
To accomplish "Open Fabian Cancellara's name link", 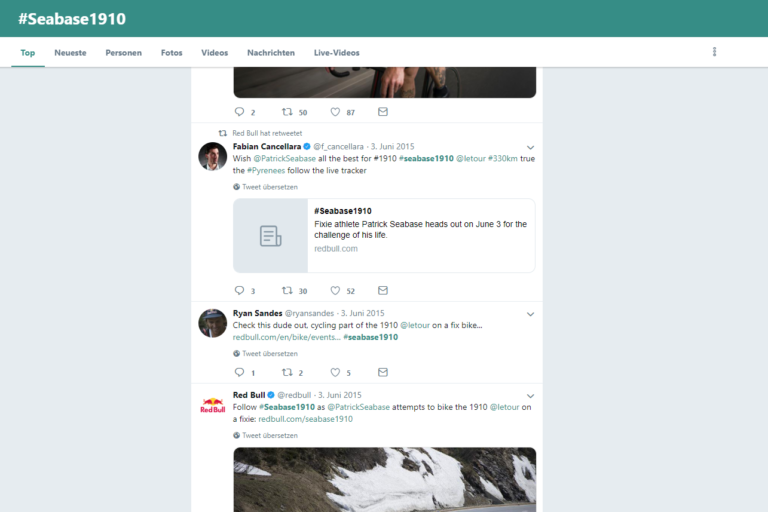I will [x=267, y=146].
